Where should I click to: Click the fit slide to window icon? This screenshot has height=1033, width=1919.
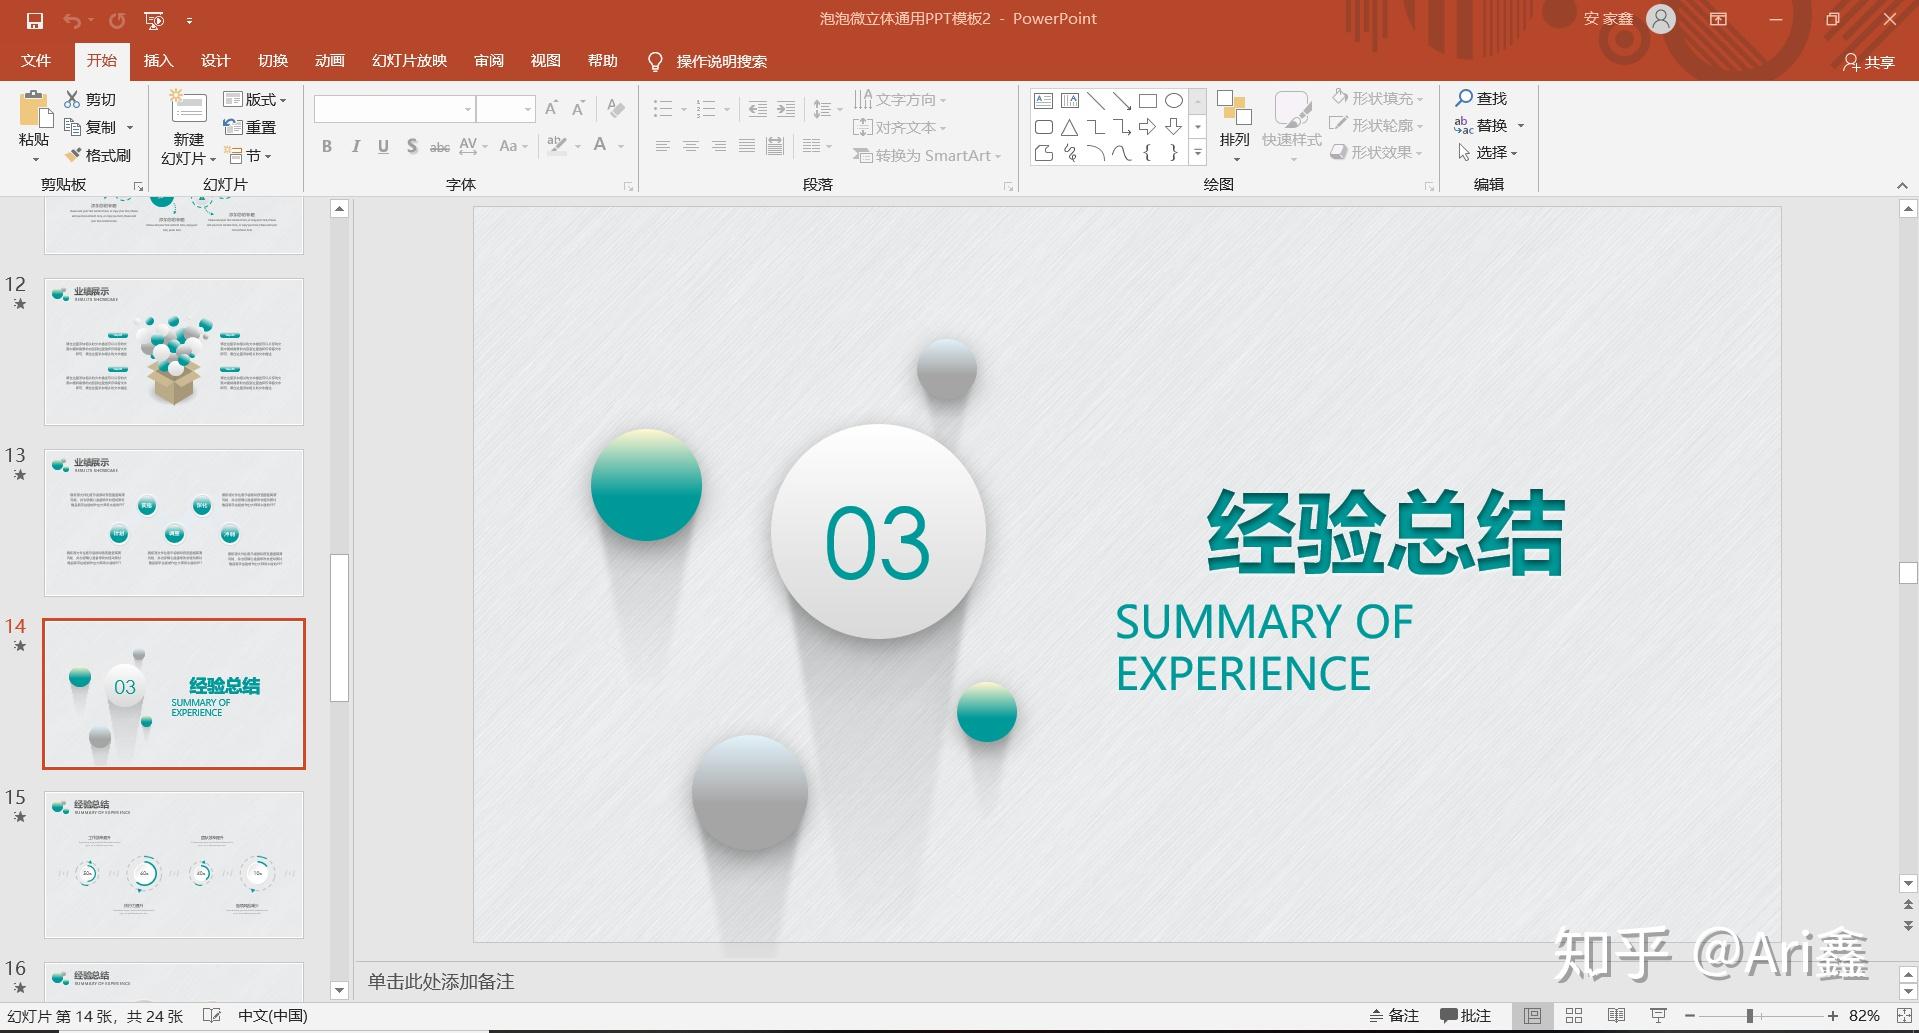coord(1903,1015)
